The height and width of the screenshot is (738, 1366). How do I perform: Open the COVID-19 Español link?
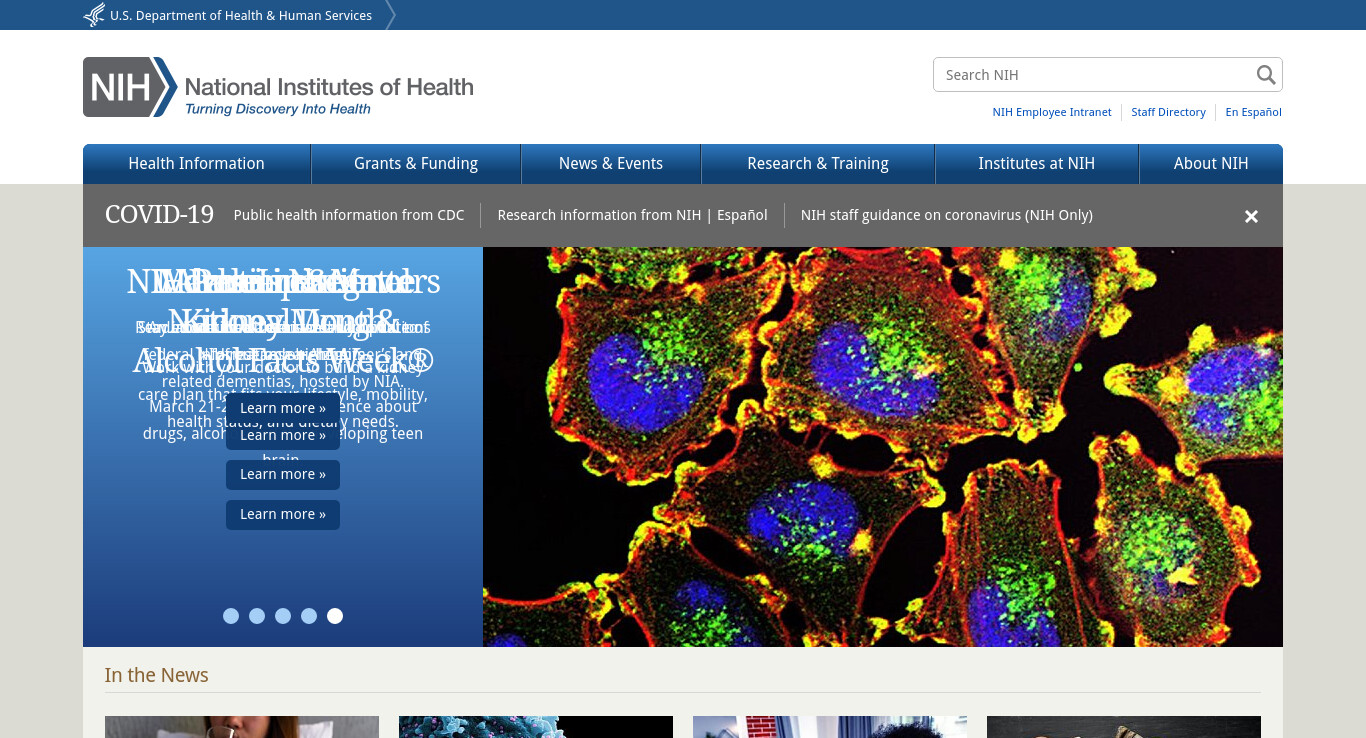[742, 215]
